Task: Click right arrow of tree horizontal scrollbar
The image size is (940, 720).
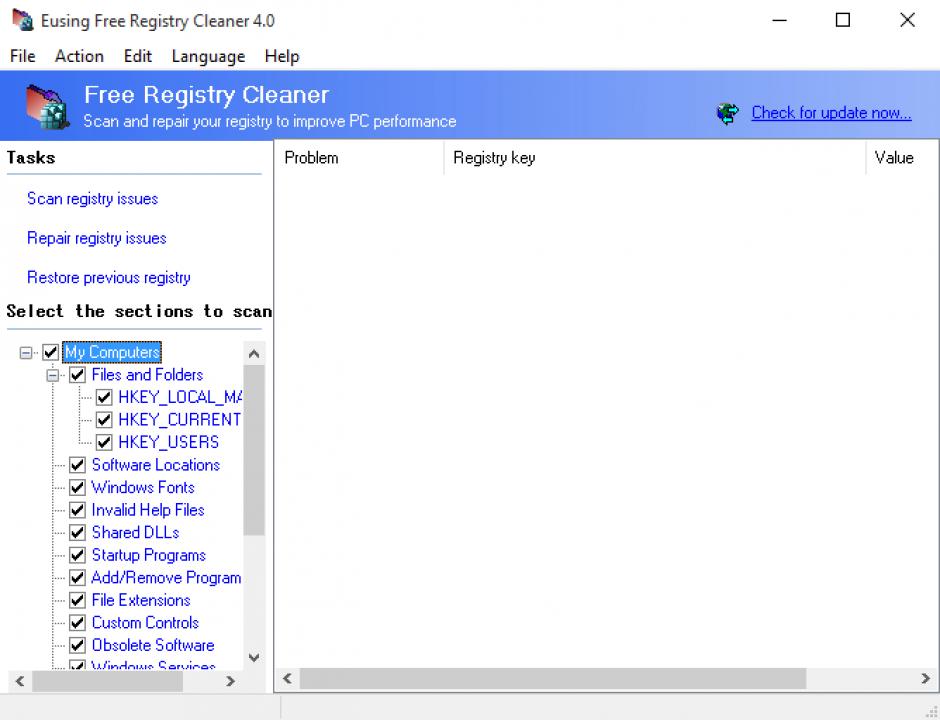Action: click(x=230, y=681)
